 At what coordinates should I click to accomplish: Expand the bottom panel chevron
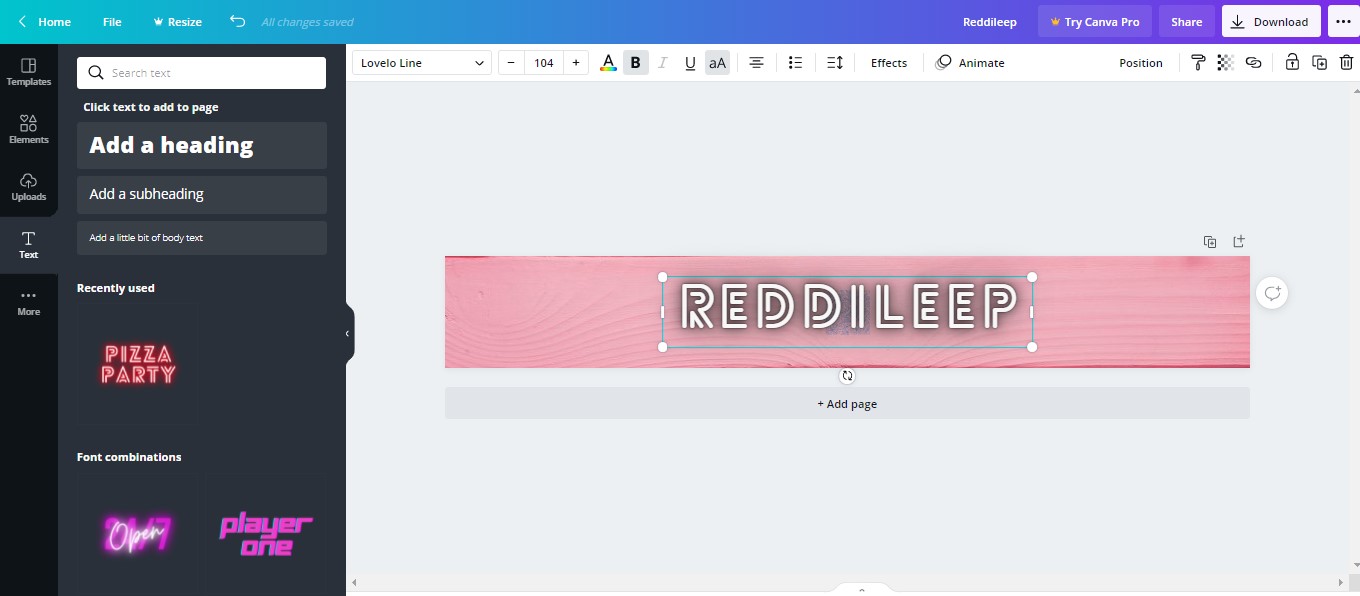coord(861,591)
